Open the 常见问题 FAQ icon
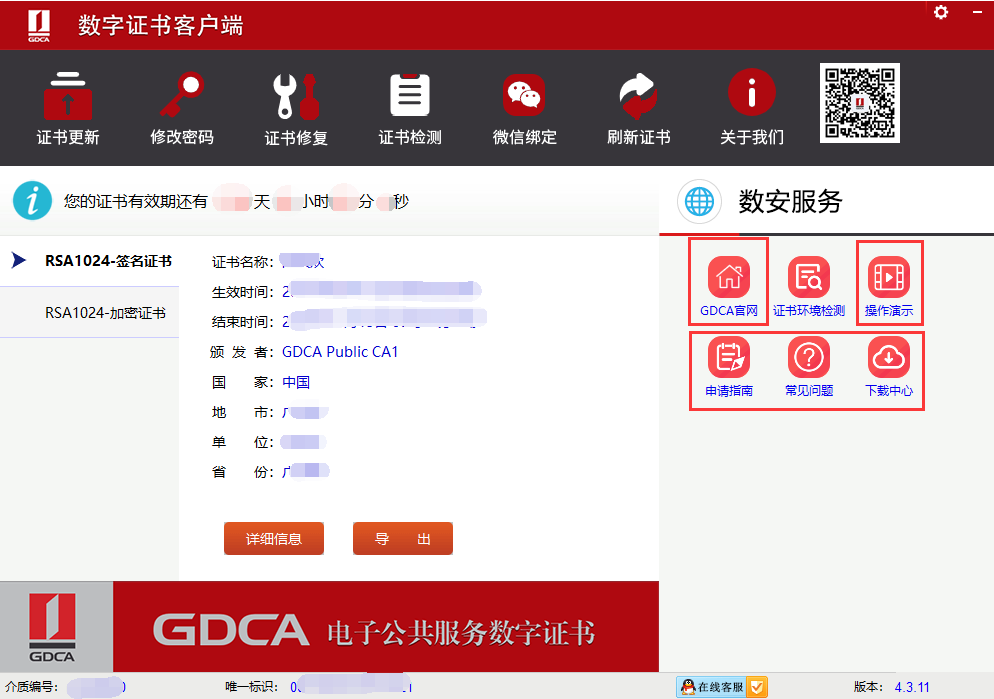The width and height of the screenshot is (994, 699). tap(809, 357)
